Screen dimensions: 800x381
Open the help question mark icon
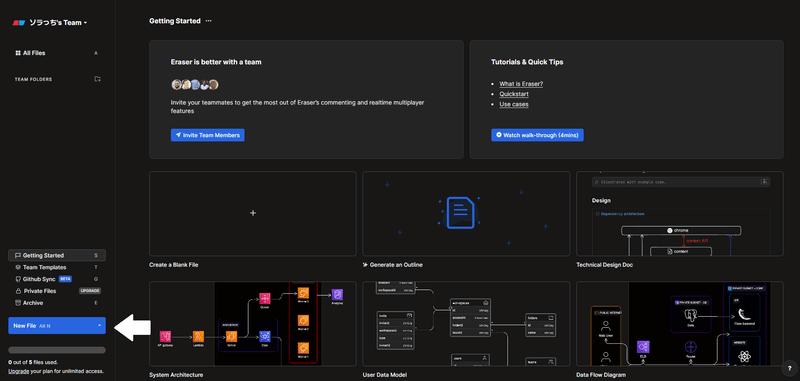[789, 369]
